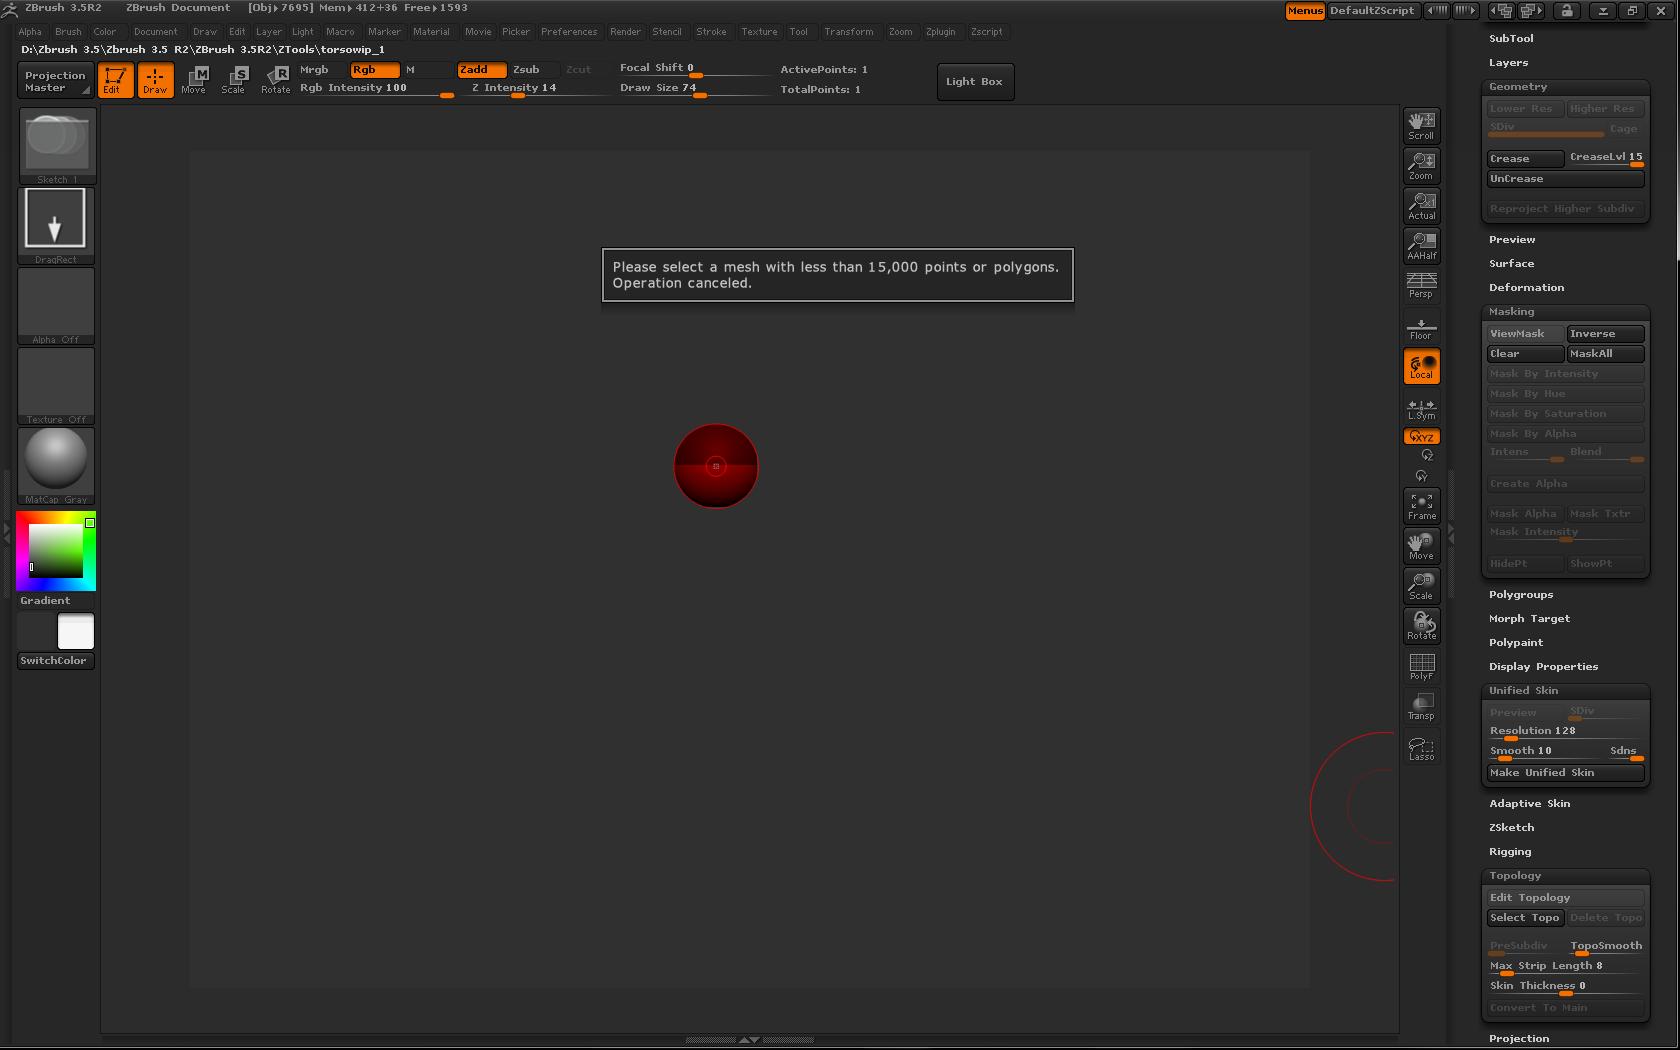The image size is (1680, 1050).
Task: Click the Scale icon in top toolbar
Action: [234, 80]
